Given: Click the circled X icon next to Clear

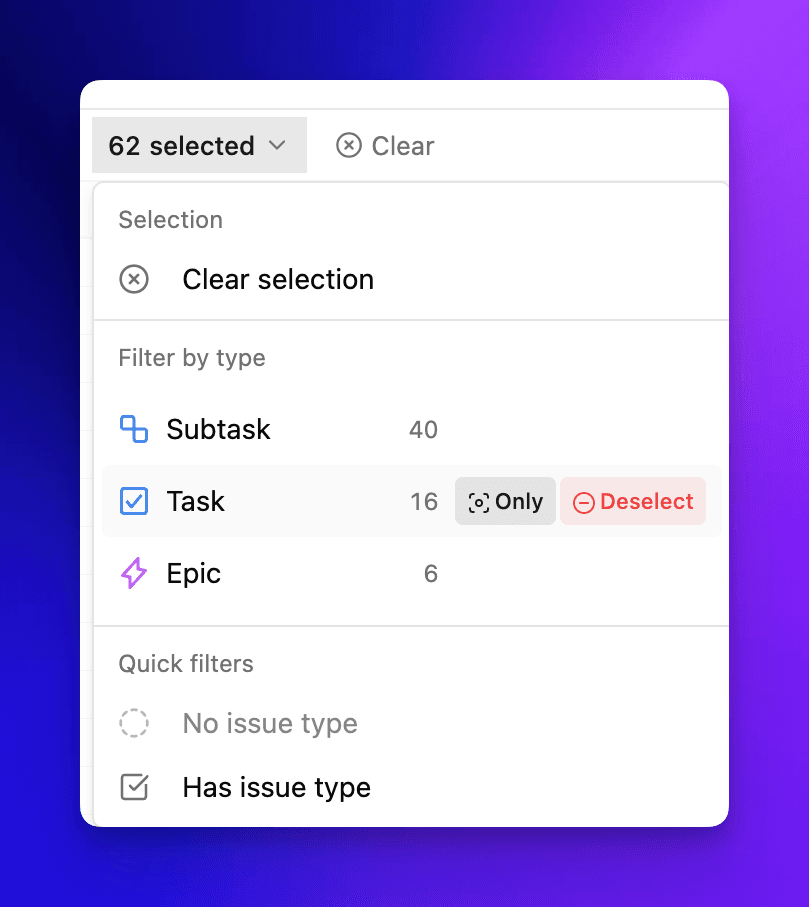Looking at the screenshot, I should [348, 145].
